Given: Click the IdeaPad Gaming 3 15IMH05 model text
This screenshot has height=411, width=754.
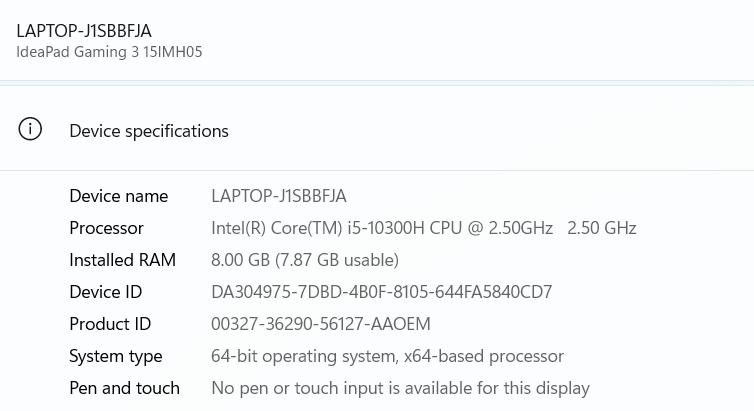Looking at the screenshot, I should tap(109, 52).
